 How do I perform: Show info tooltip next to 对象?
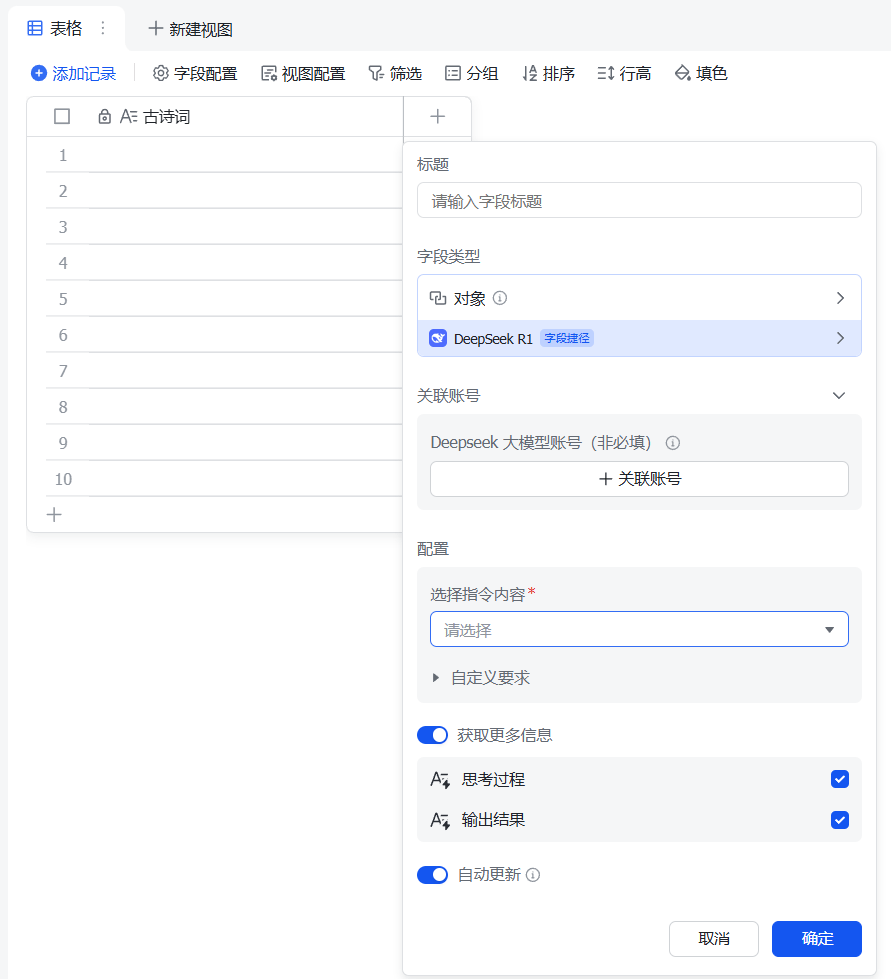[x=500, y=298]
